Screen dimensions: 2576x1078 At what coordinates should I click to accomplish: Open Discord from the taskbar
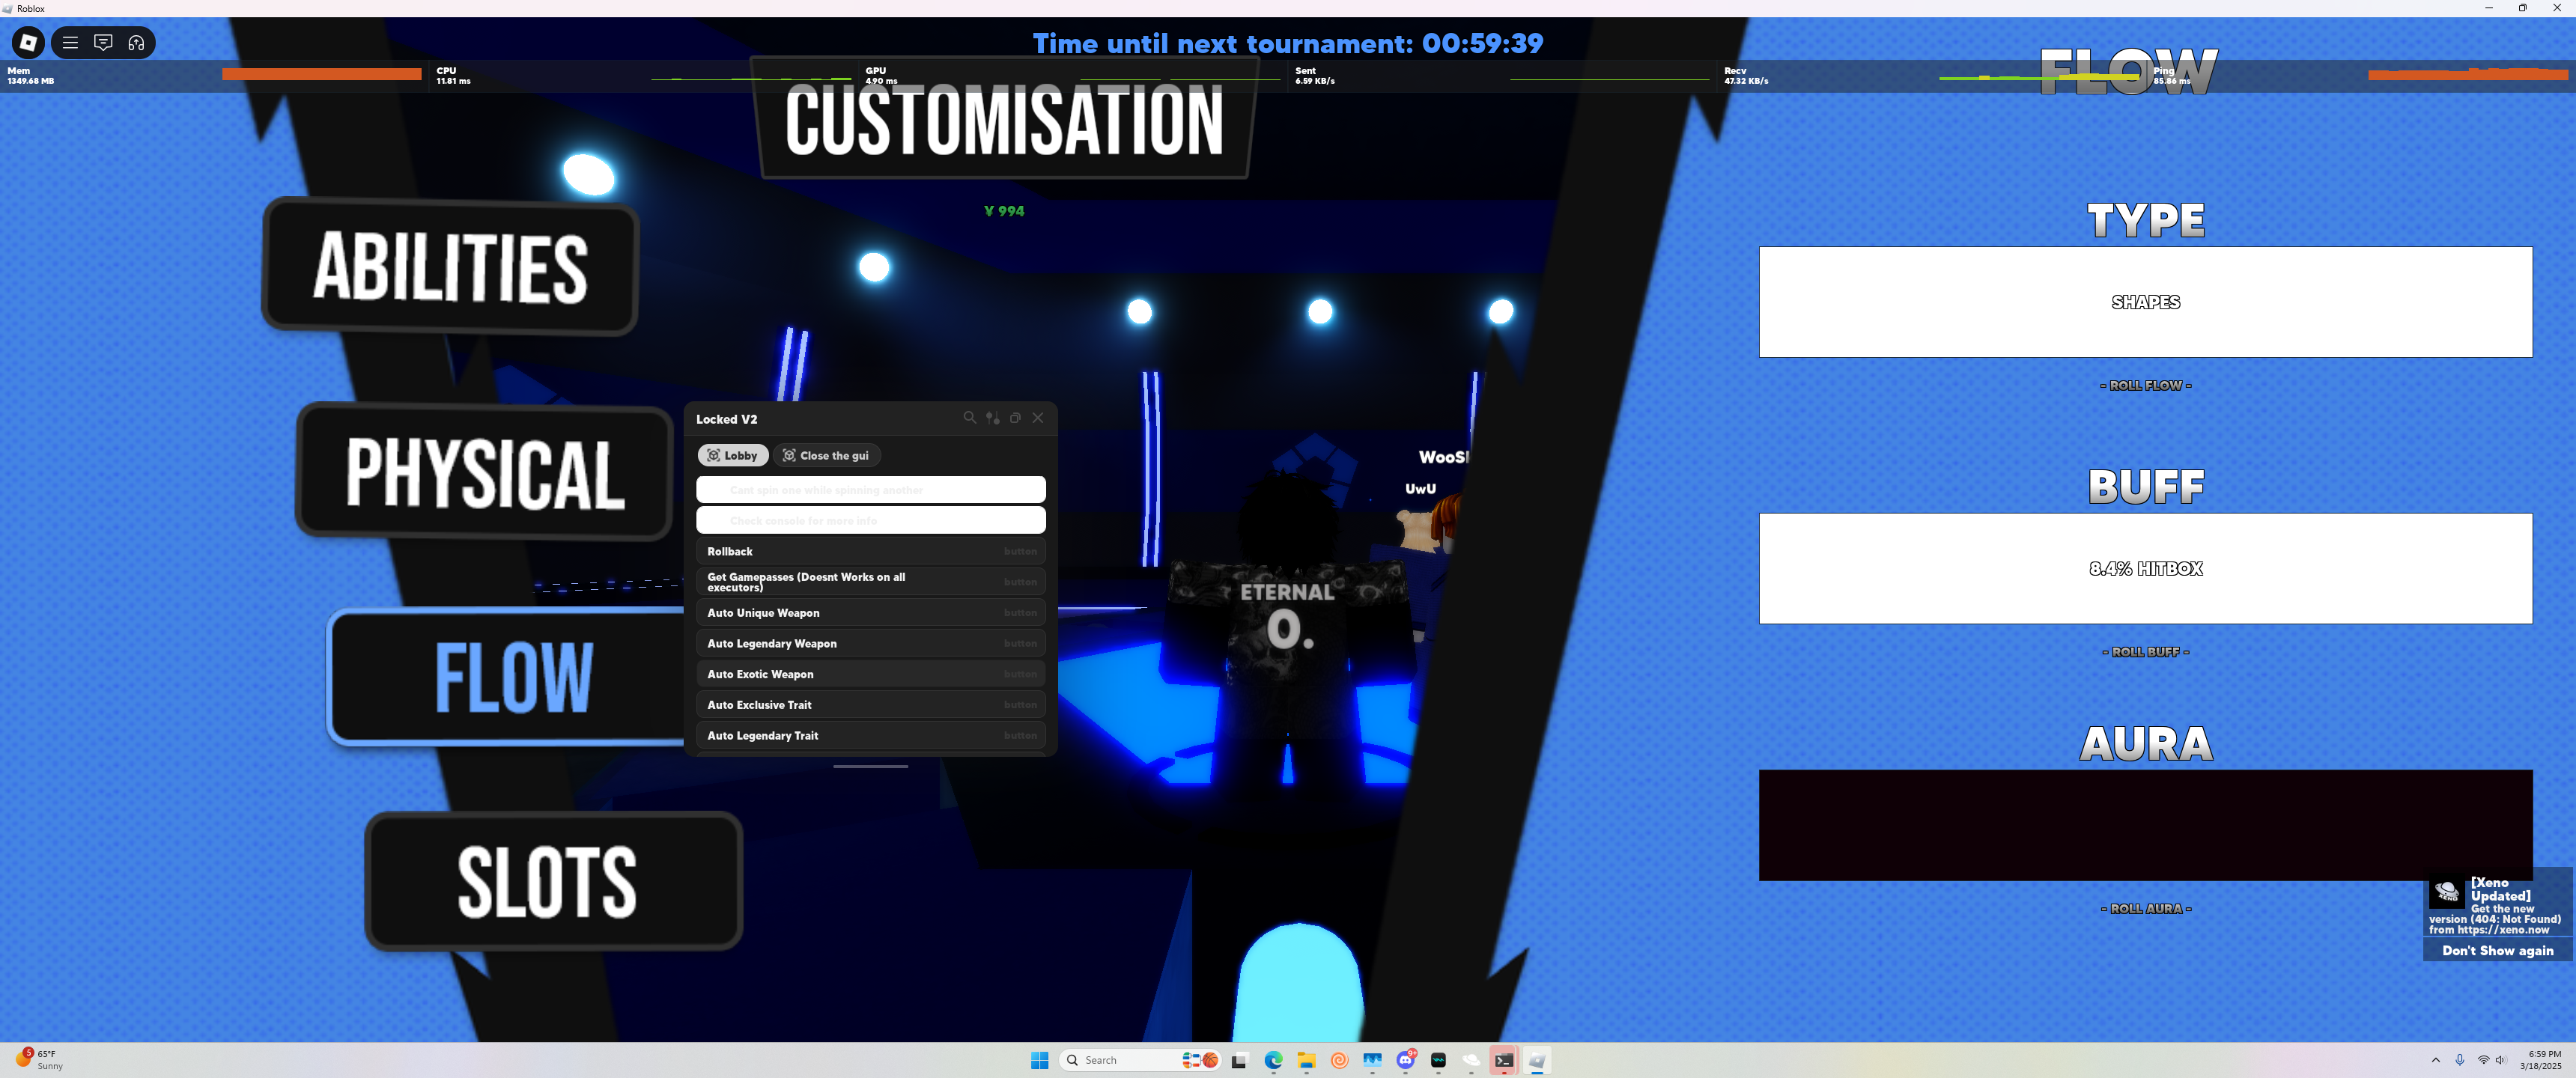coord(1405,1060)
